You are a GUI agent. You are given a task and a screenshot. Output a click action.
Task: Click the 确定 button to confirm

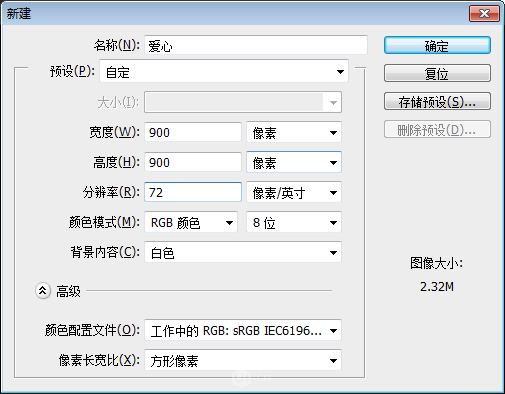[x=437, y=45]
